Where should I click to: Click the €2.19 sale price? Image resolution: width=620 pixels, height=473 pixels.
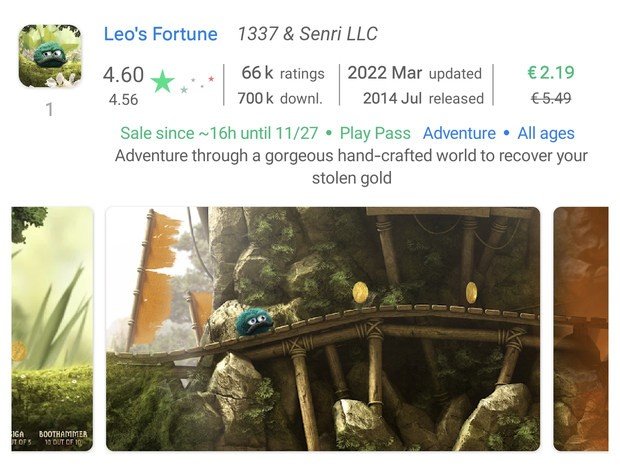coord(550,73)
